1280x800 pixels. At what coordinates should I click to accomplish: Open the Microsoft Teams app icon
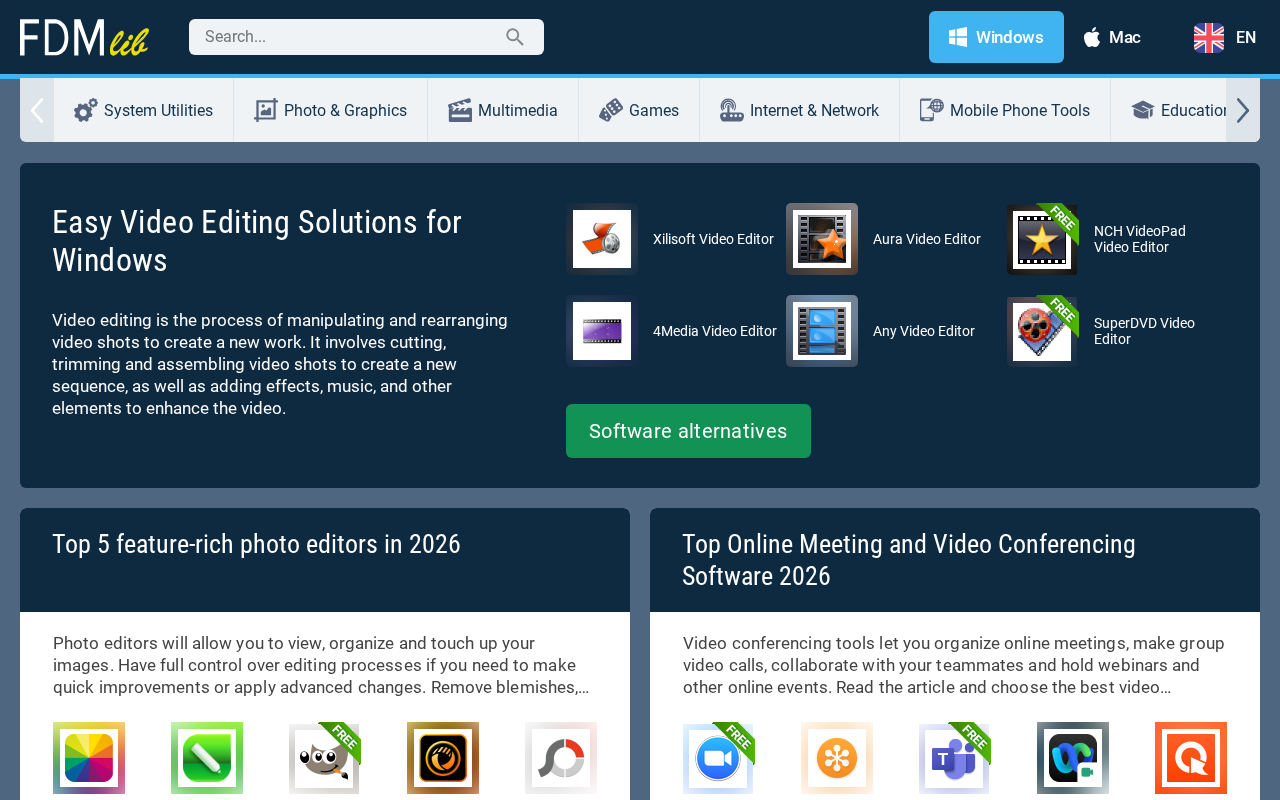point(955,758)
